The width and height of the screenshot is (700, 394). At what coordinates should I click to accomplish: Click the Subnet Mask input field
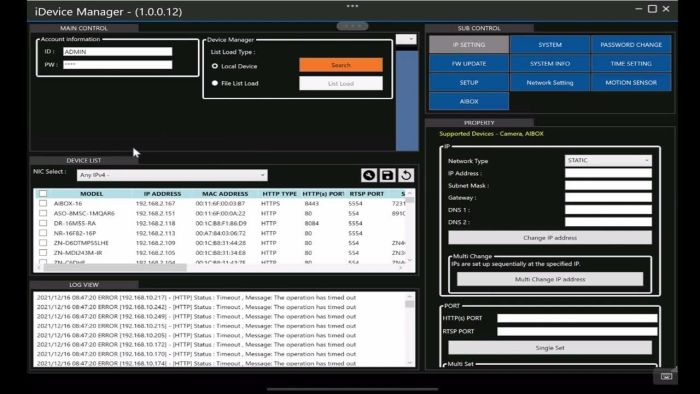(608, 185)
